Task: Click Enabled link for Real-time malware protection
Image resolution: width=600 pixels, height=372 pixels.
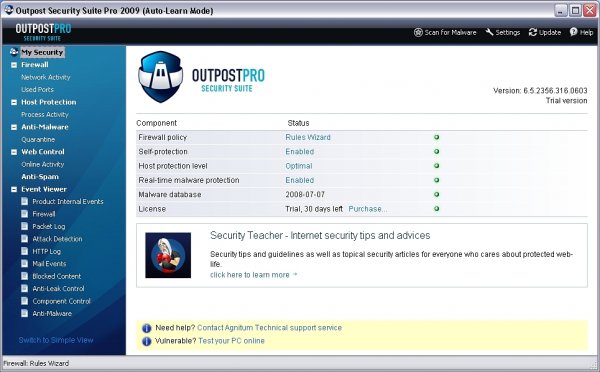Action: [x=300, y=180]
